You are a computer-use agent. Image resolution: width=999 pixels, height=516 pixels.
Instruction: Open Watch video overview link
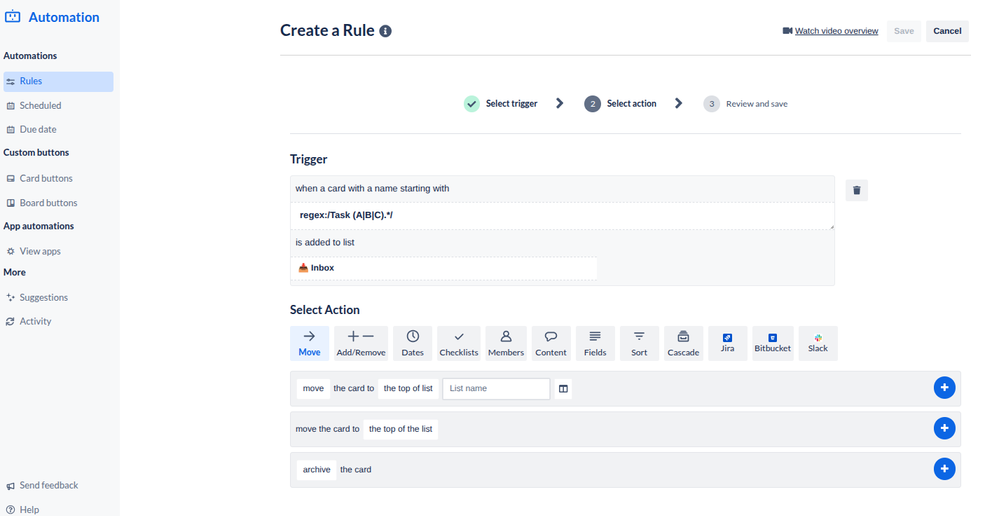click(x=836, y=31)
